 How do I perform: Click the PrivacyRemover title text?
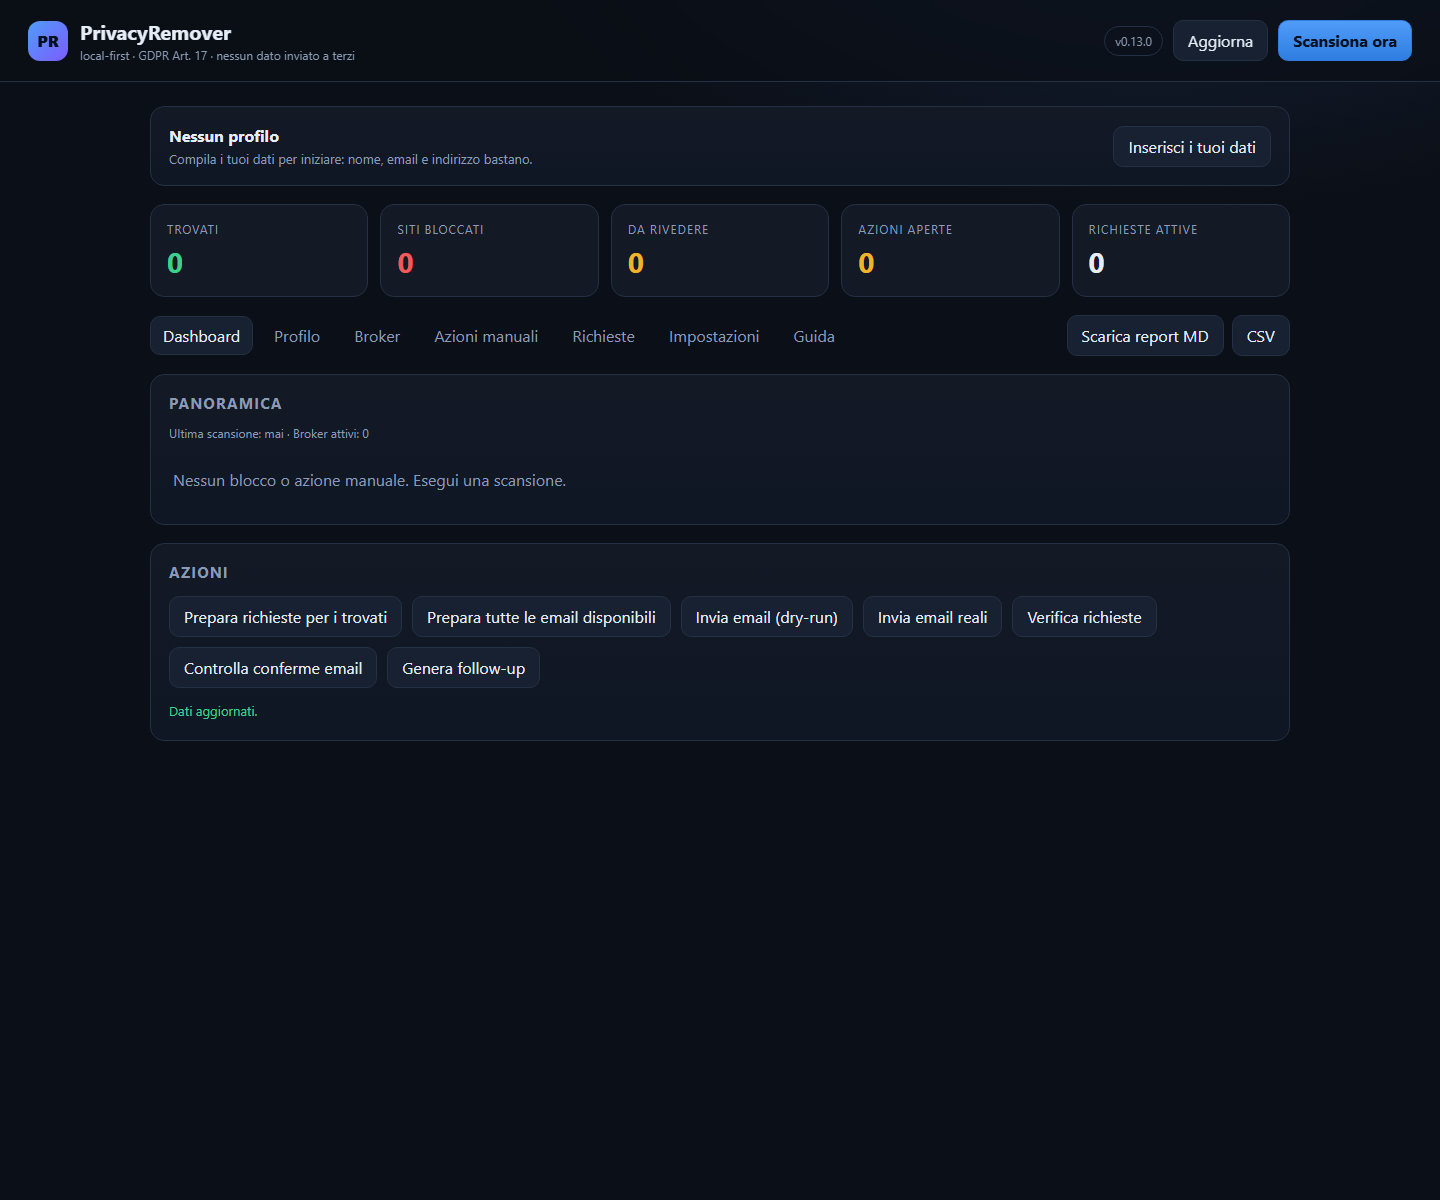pyautogui.click(x=155, y=33)
